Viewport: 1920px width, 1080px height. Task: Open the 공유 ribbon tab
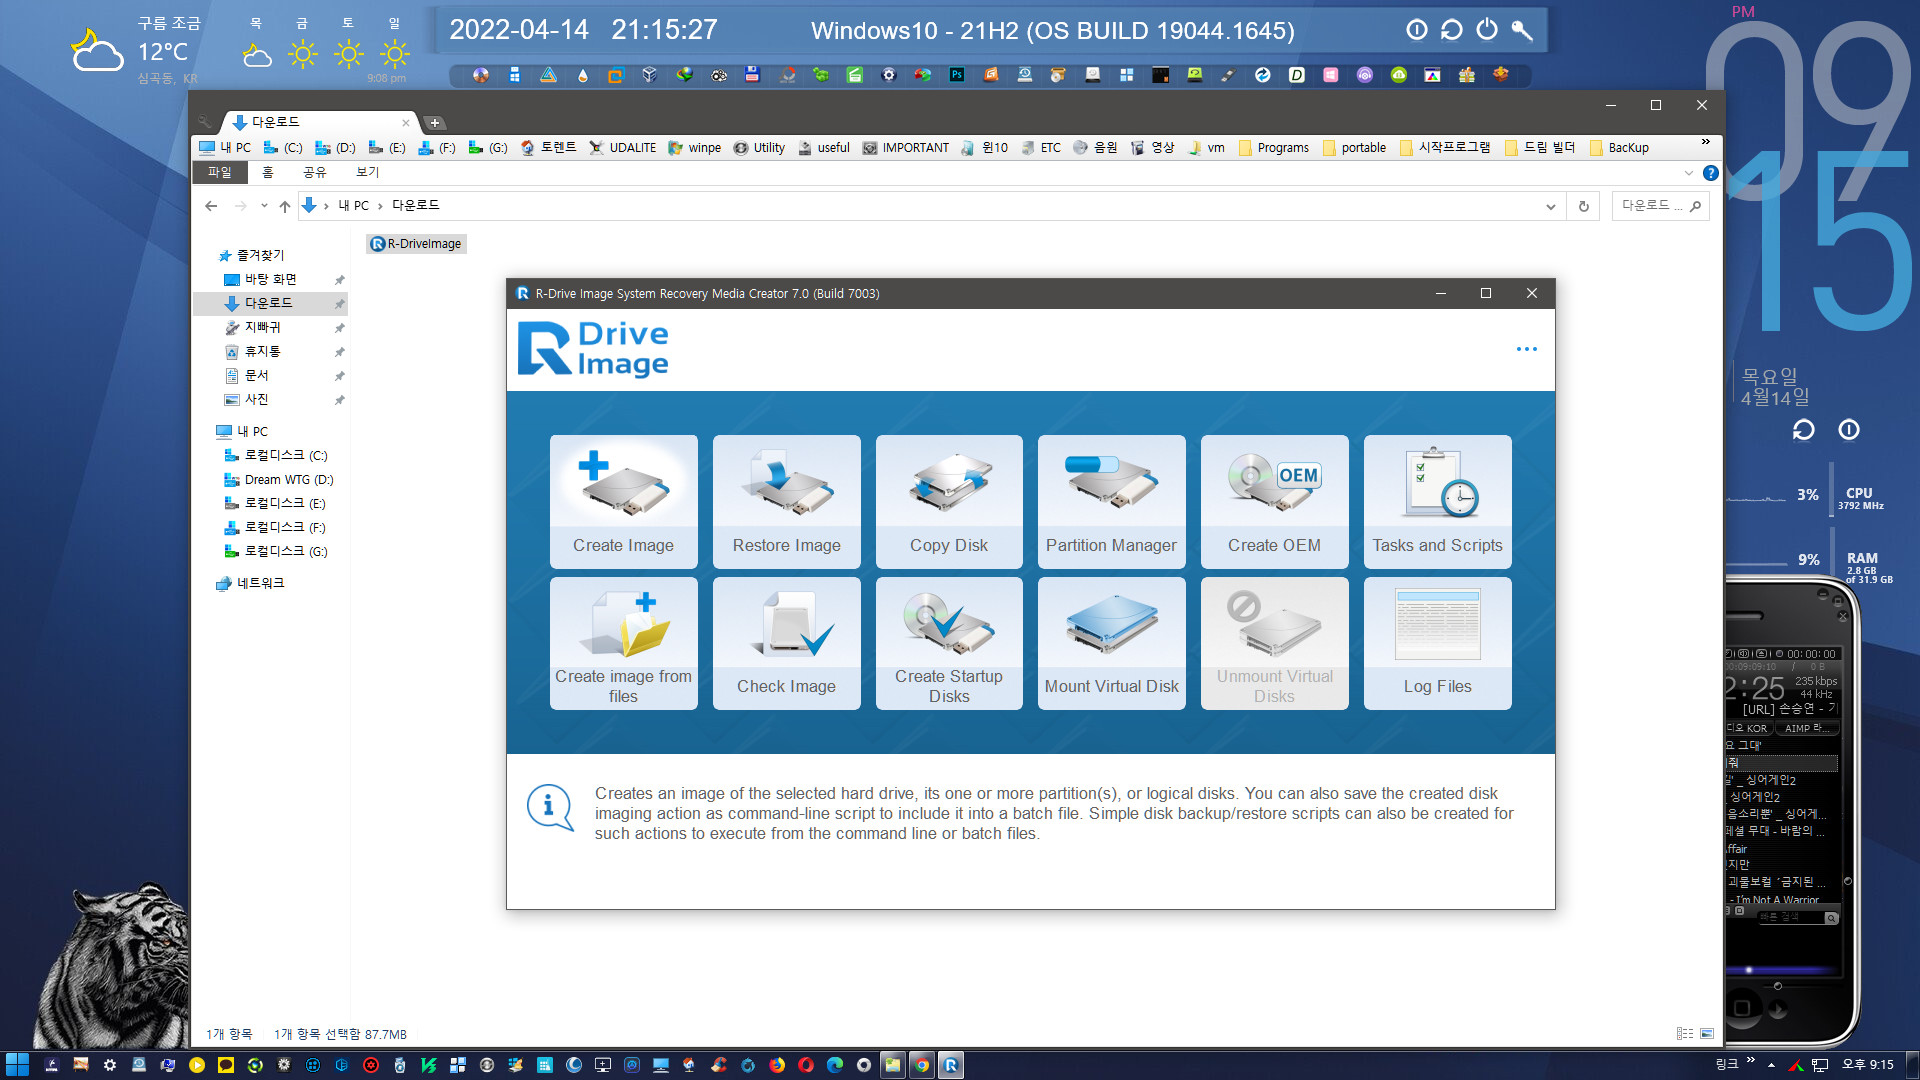tap(314, 172)
